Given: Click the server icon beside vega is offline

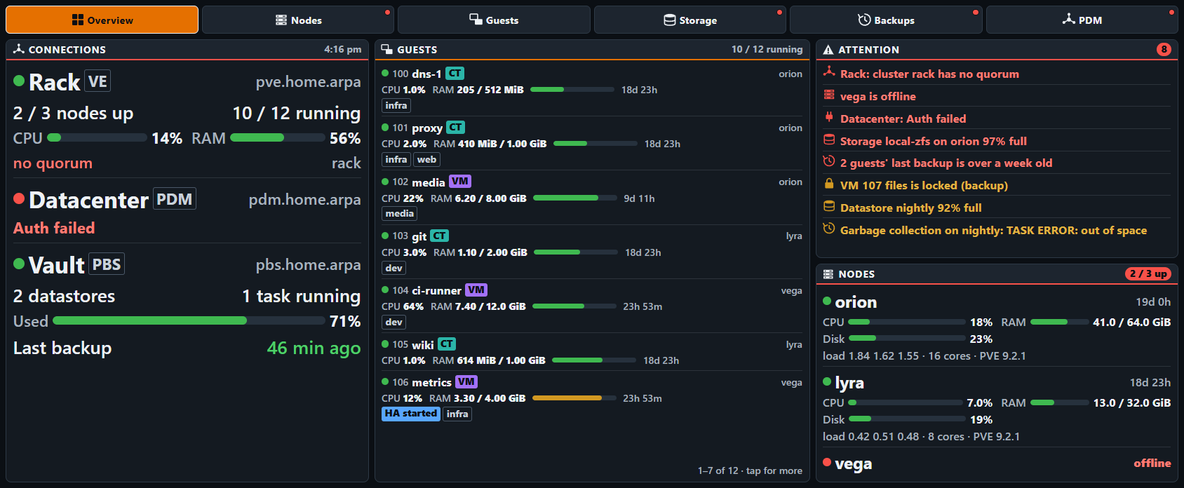Looking at the screenshot, I should click(x=828, y=96).
